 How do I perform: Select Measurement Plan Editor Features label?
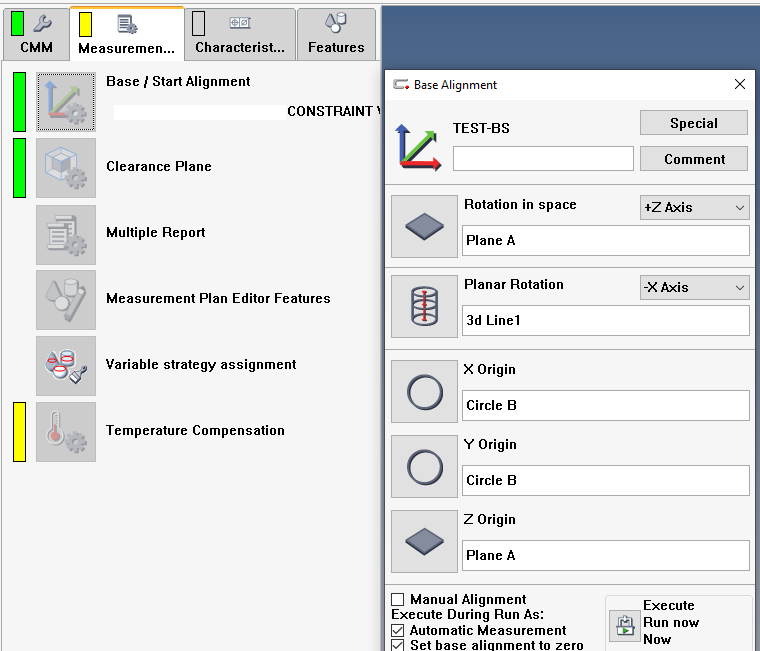pos(218,299)
